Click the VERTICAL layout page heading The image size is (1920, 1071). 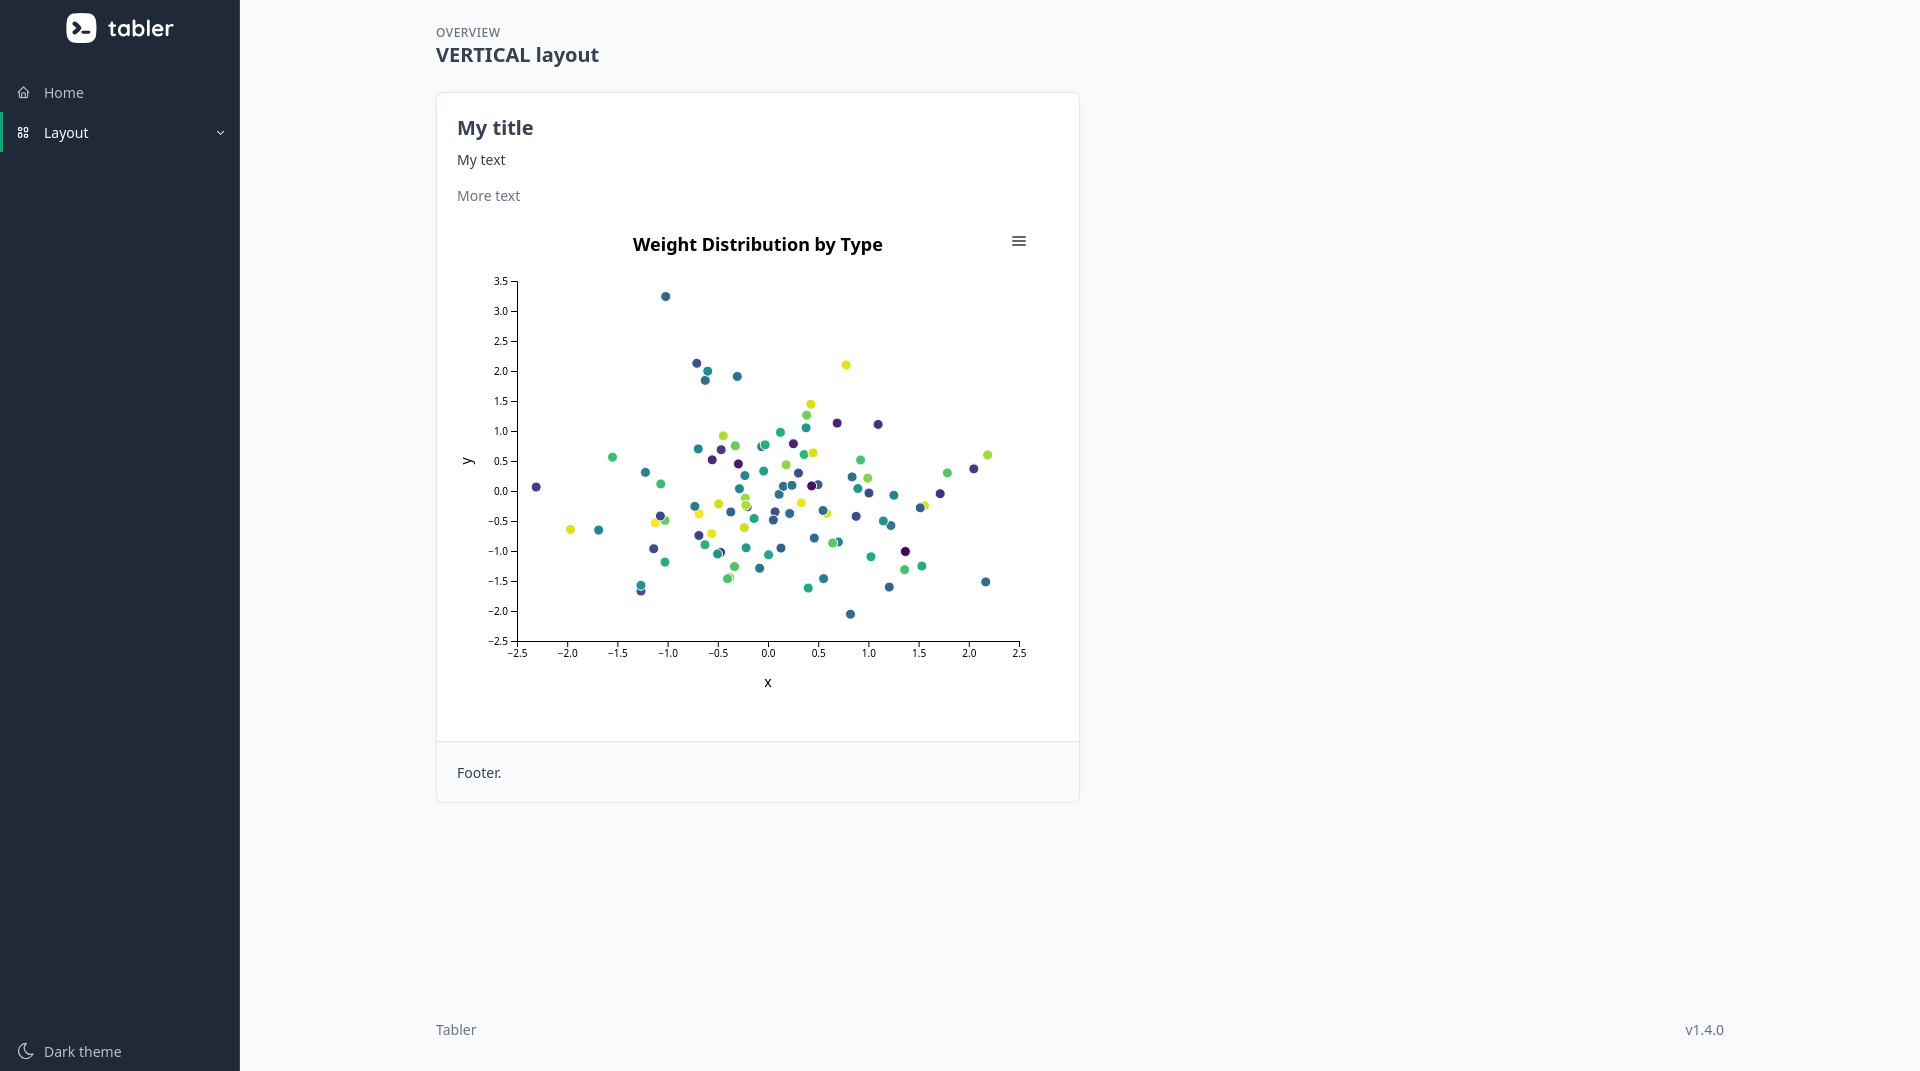pos(517,55)
